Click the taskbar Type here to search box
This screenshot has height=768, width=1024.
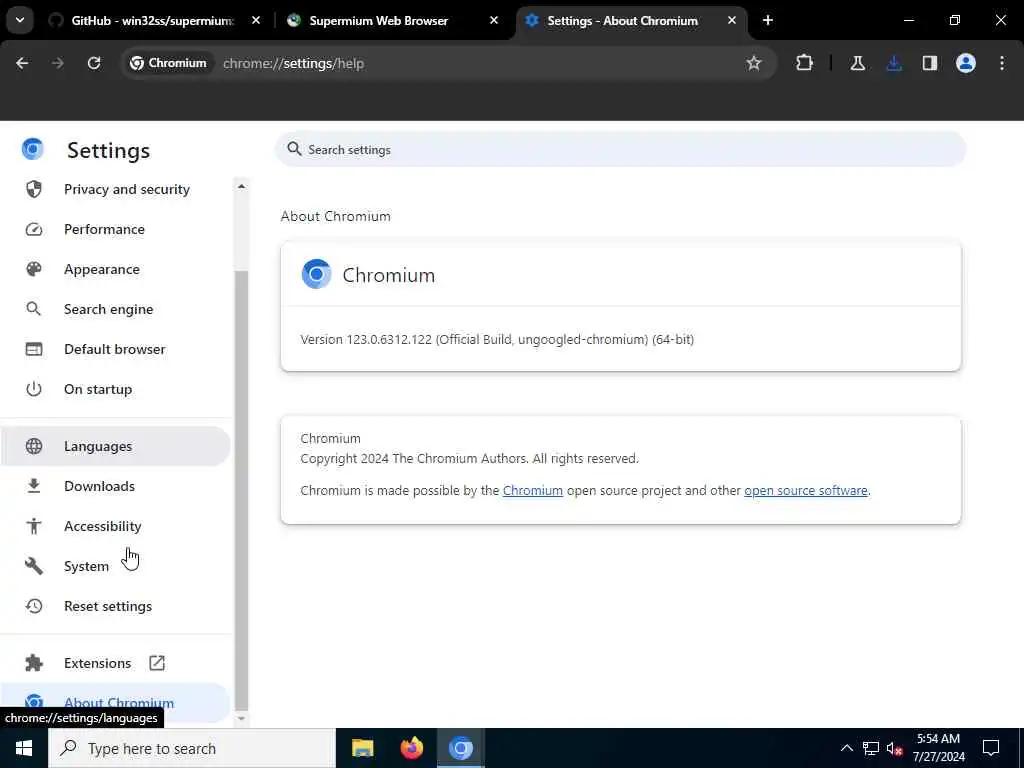[192, 748]
